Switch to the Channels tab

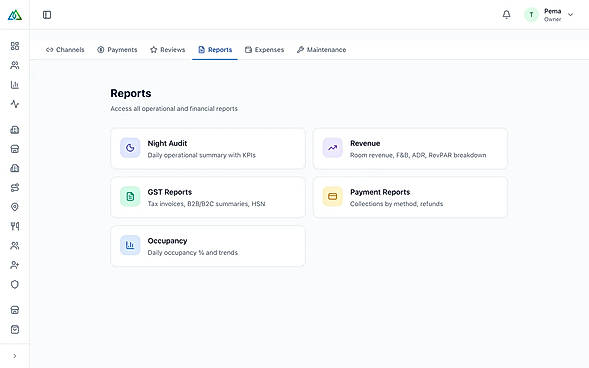(x=65, y=50)
